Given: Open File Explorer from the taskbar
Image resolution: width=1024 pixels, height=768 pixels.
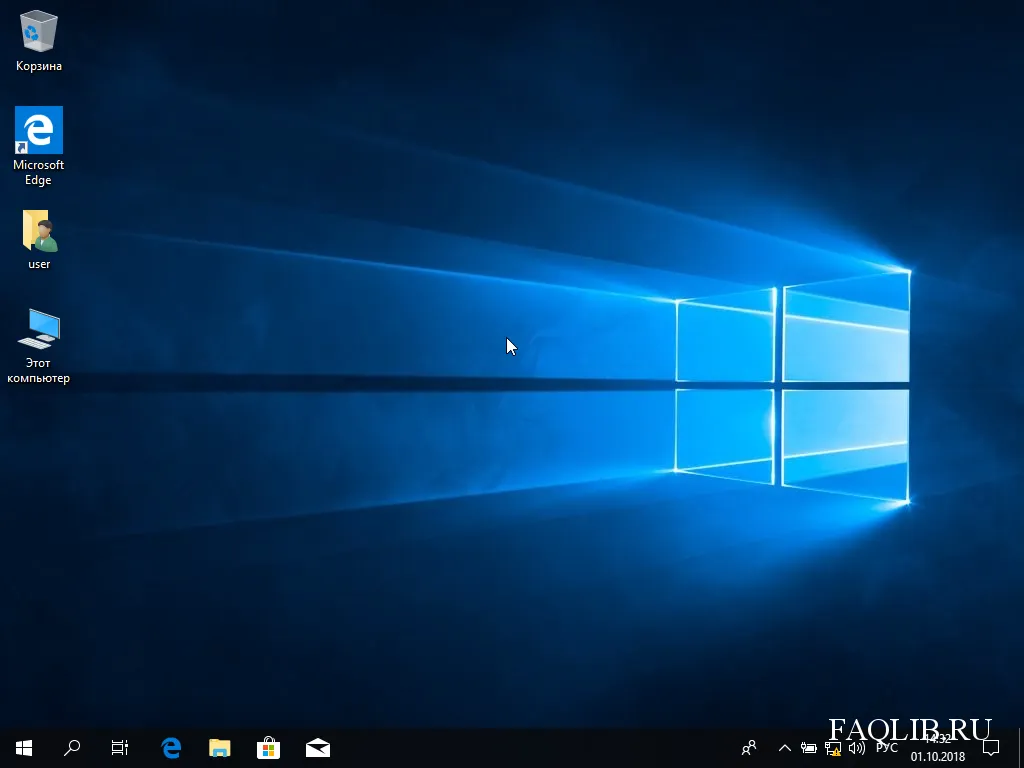Looking at the screenshot, I should coord(219,748).
